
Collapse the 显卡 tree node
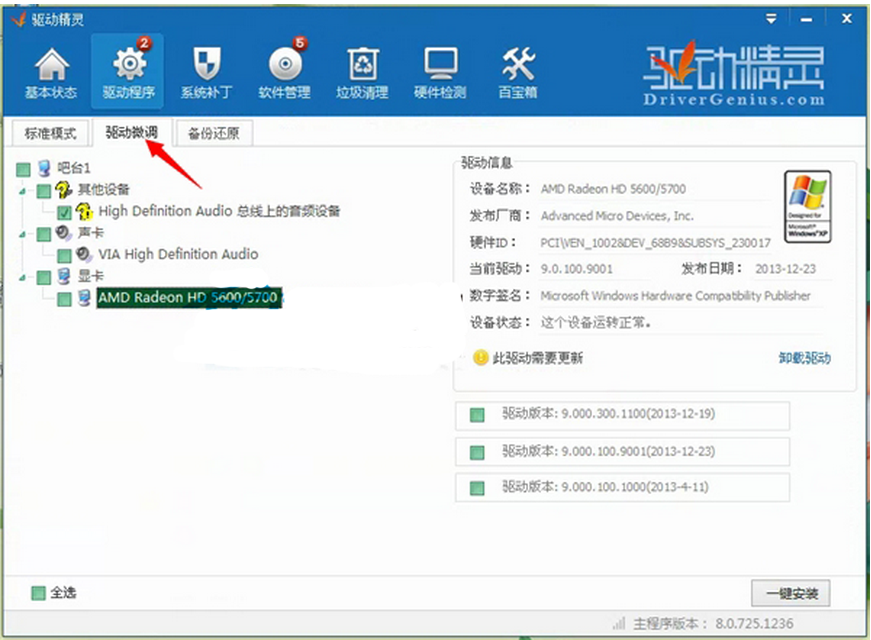23,277
